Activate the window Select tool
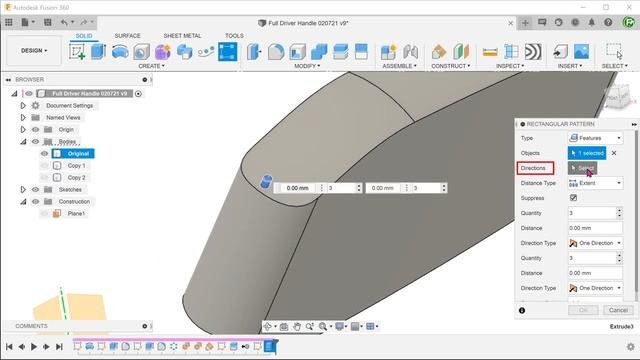This screenshot has height=360, width=640. point(614,52)
